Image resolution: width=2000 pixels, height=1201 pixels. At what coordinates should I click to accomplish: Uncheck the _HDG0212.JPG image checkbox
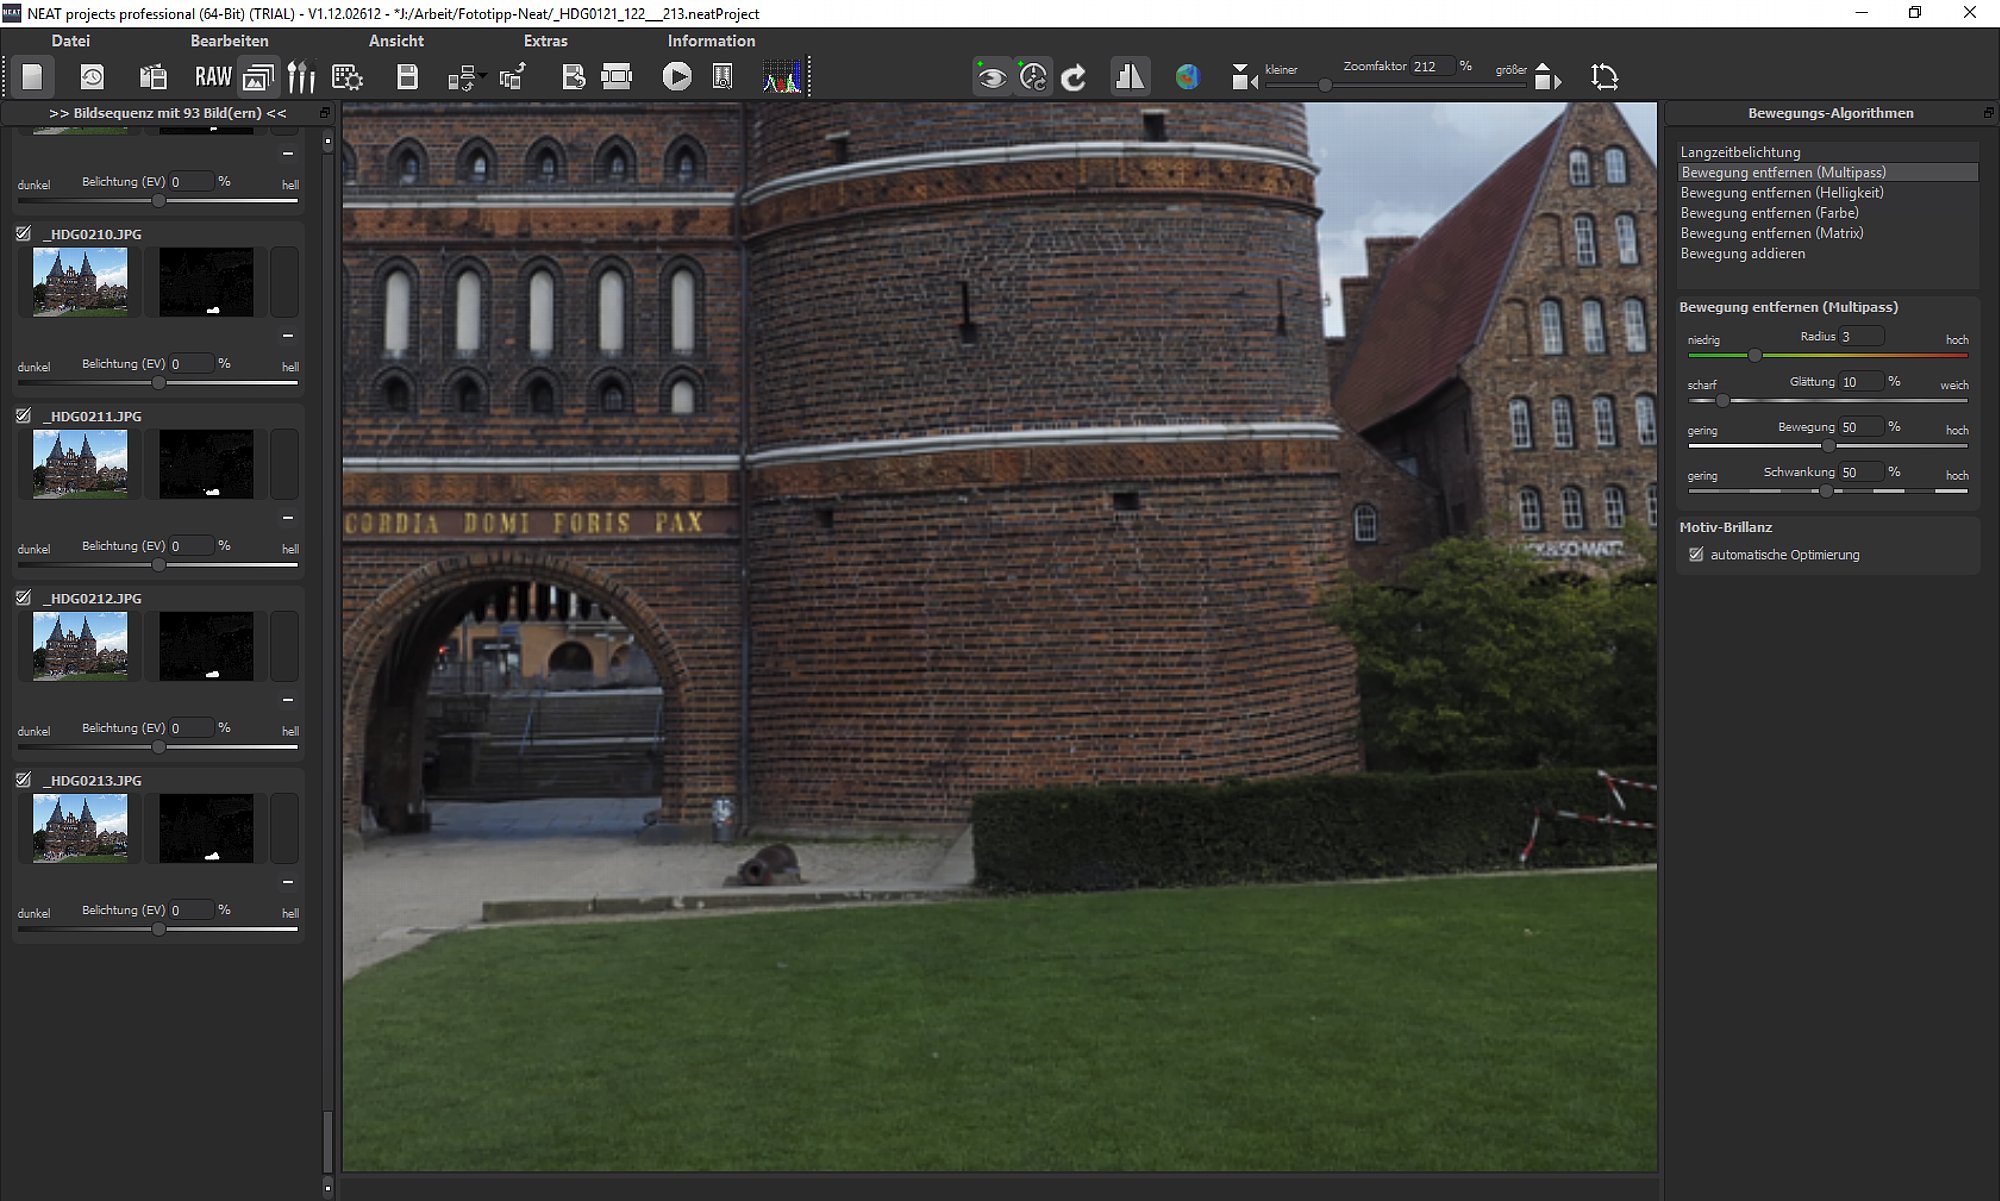click(x=23, y=597)
